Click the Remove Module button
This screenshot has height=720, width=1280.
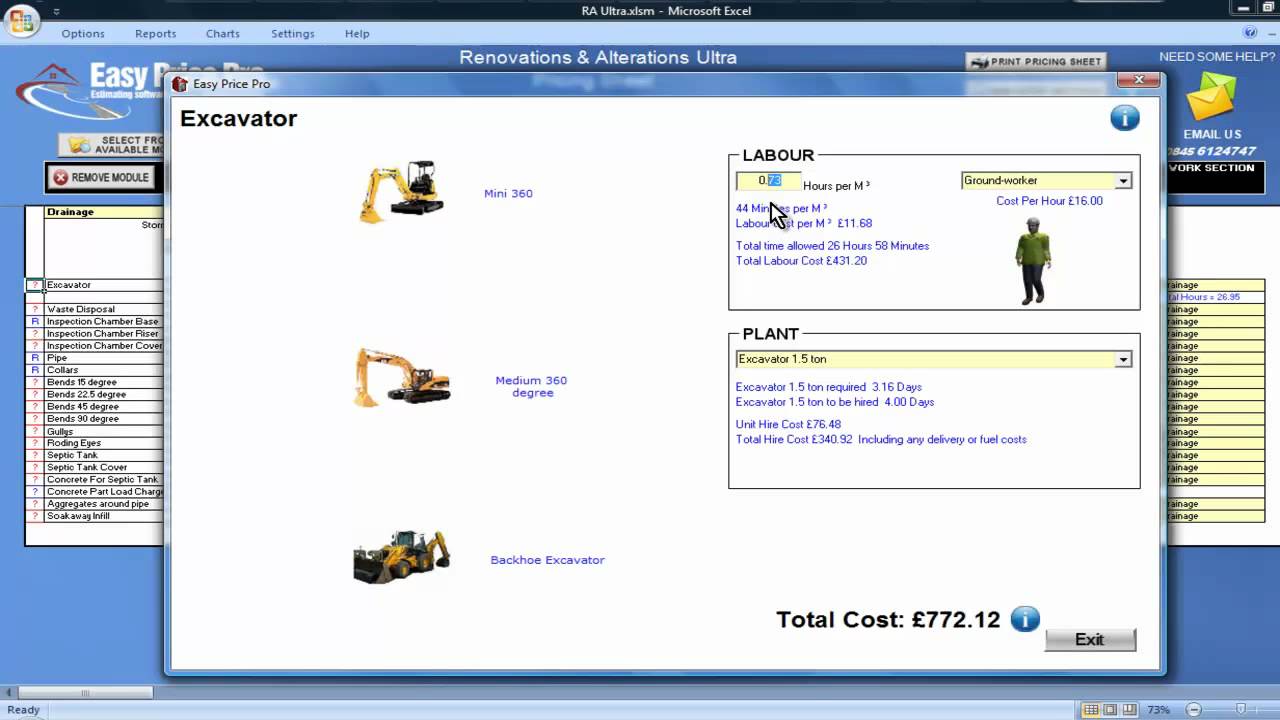click(101, 178)
